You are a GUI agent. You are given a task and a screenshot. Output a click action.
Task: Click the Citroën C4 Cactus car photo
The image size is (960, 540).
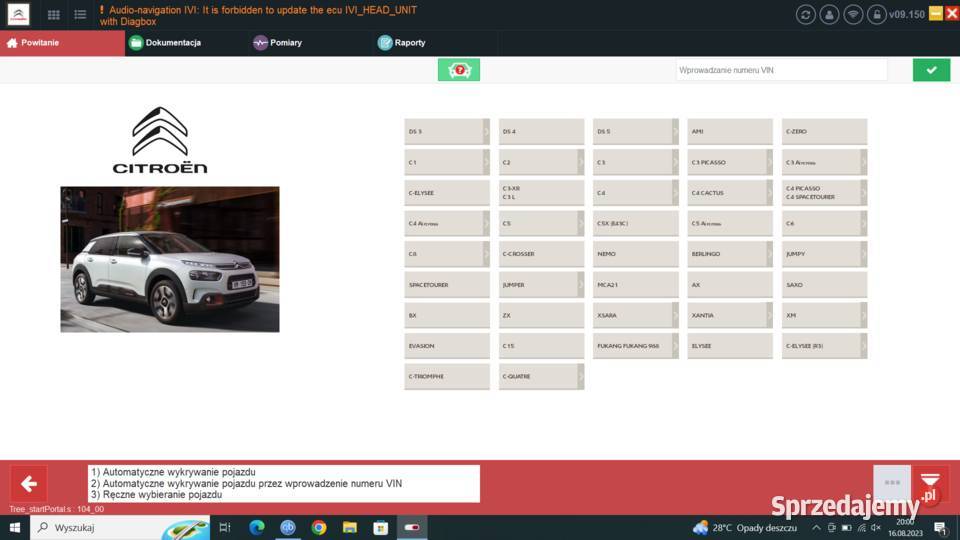tap(170, 259)
